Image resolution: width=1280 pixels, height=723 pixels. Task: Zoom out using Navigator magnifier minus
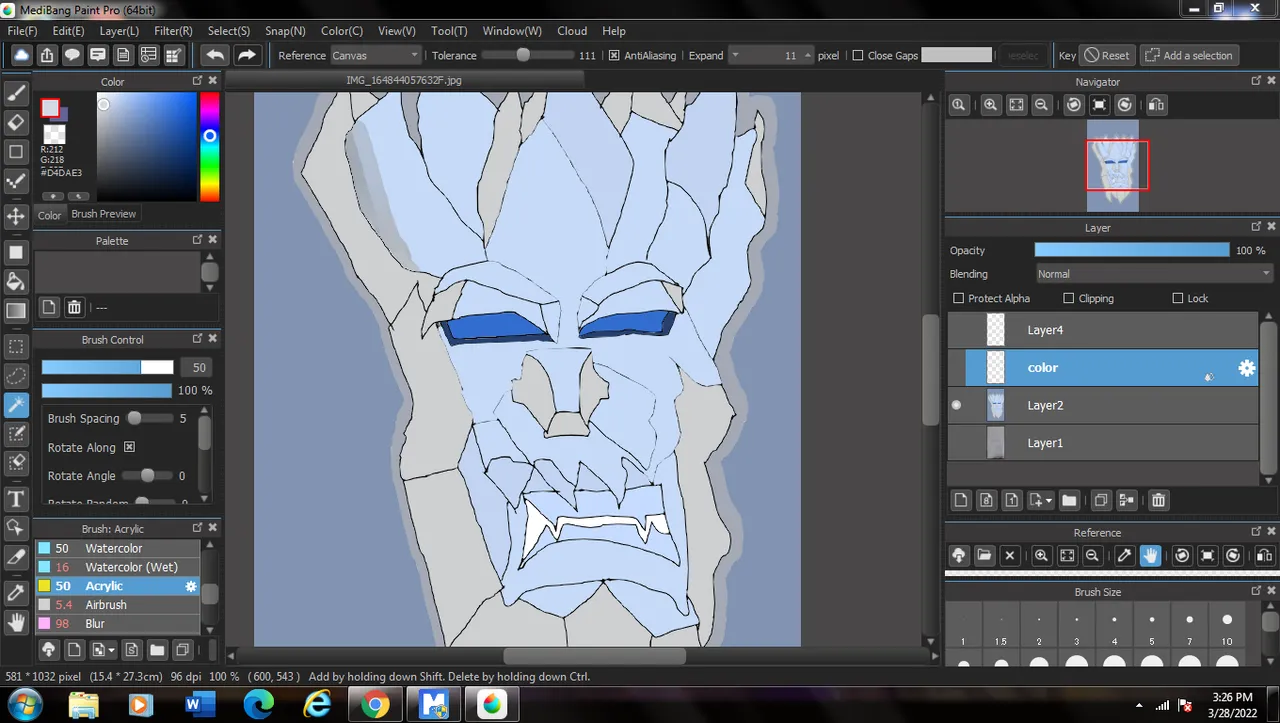coord(1042,105)
